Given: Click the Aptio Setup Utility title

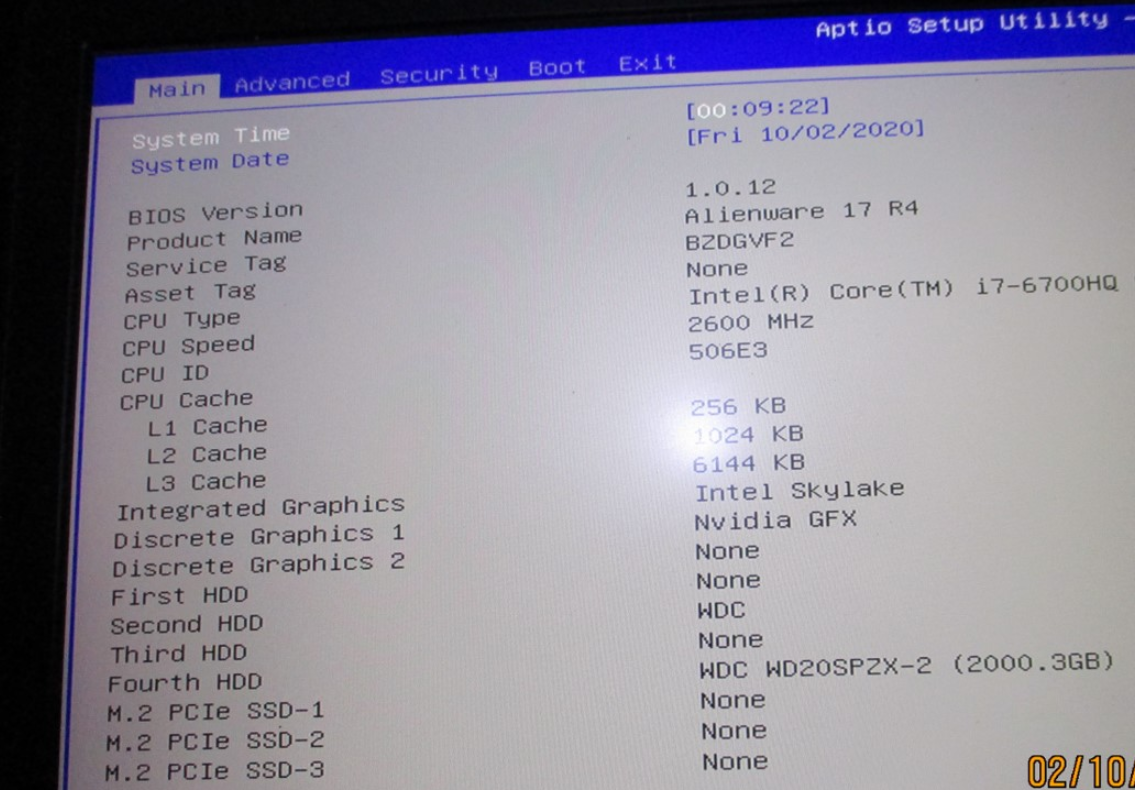Looking at the screenshot, I should click(961, 25).
